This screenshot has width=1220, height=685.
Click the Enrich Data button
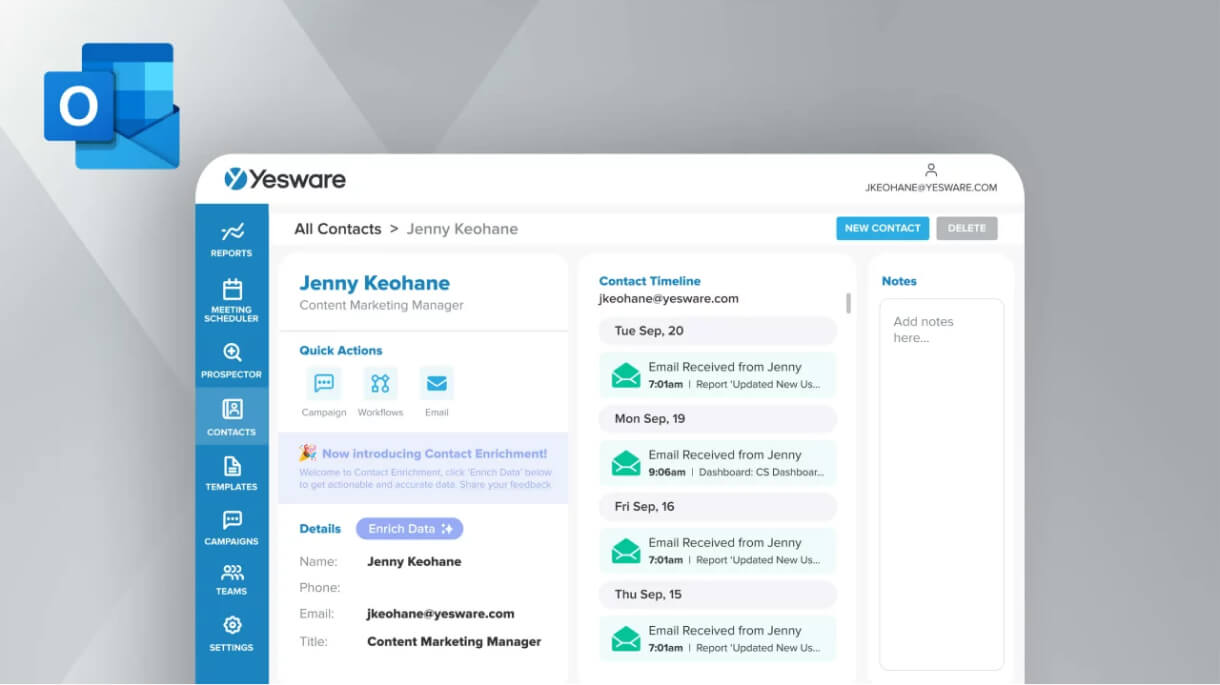coord(409,528)
